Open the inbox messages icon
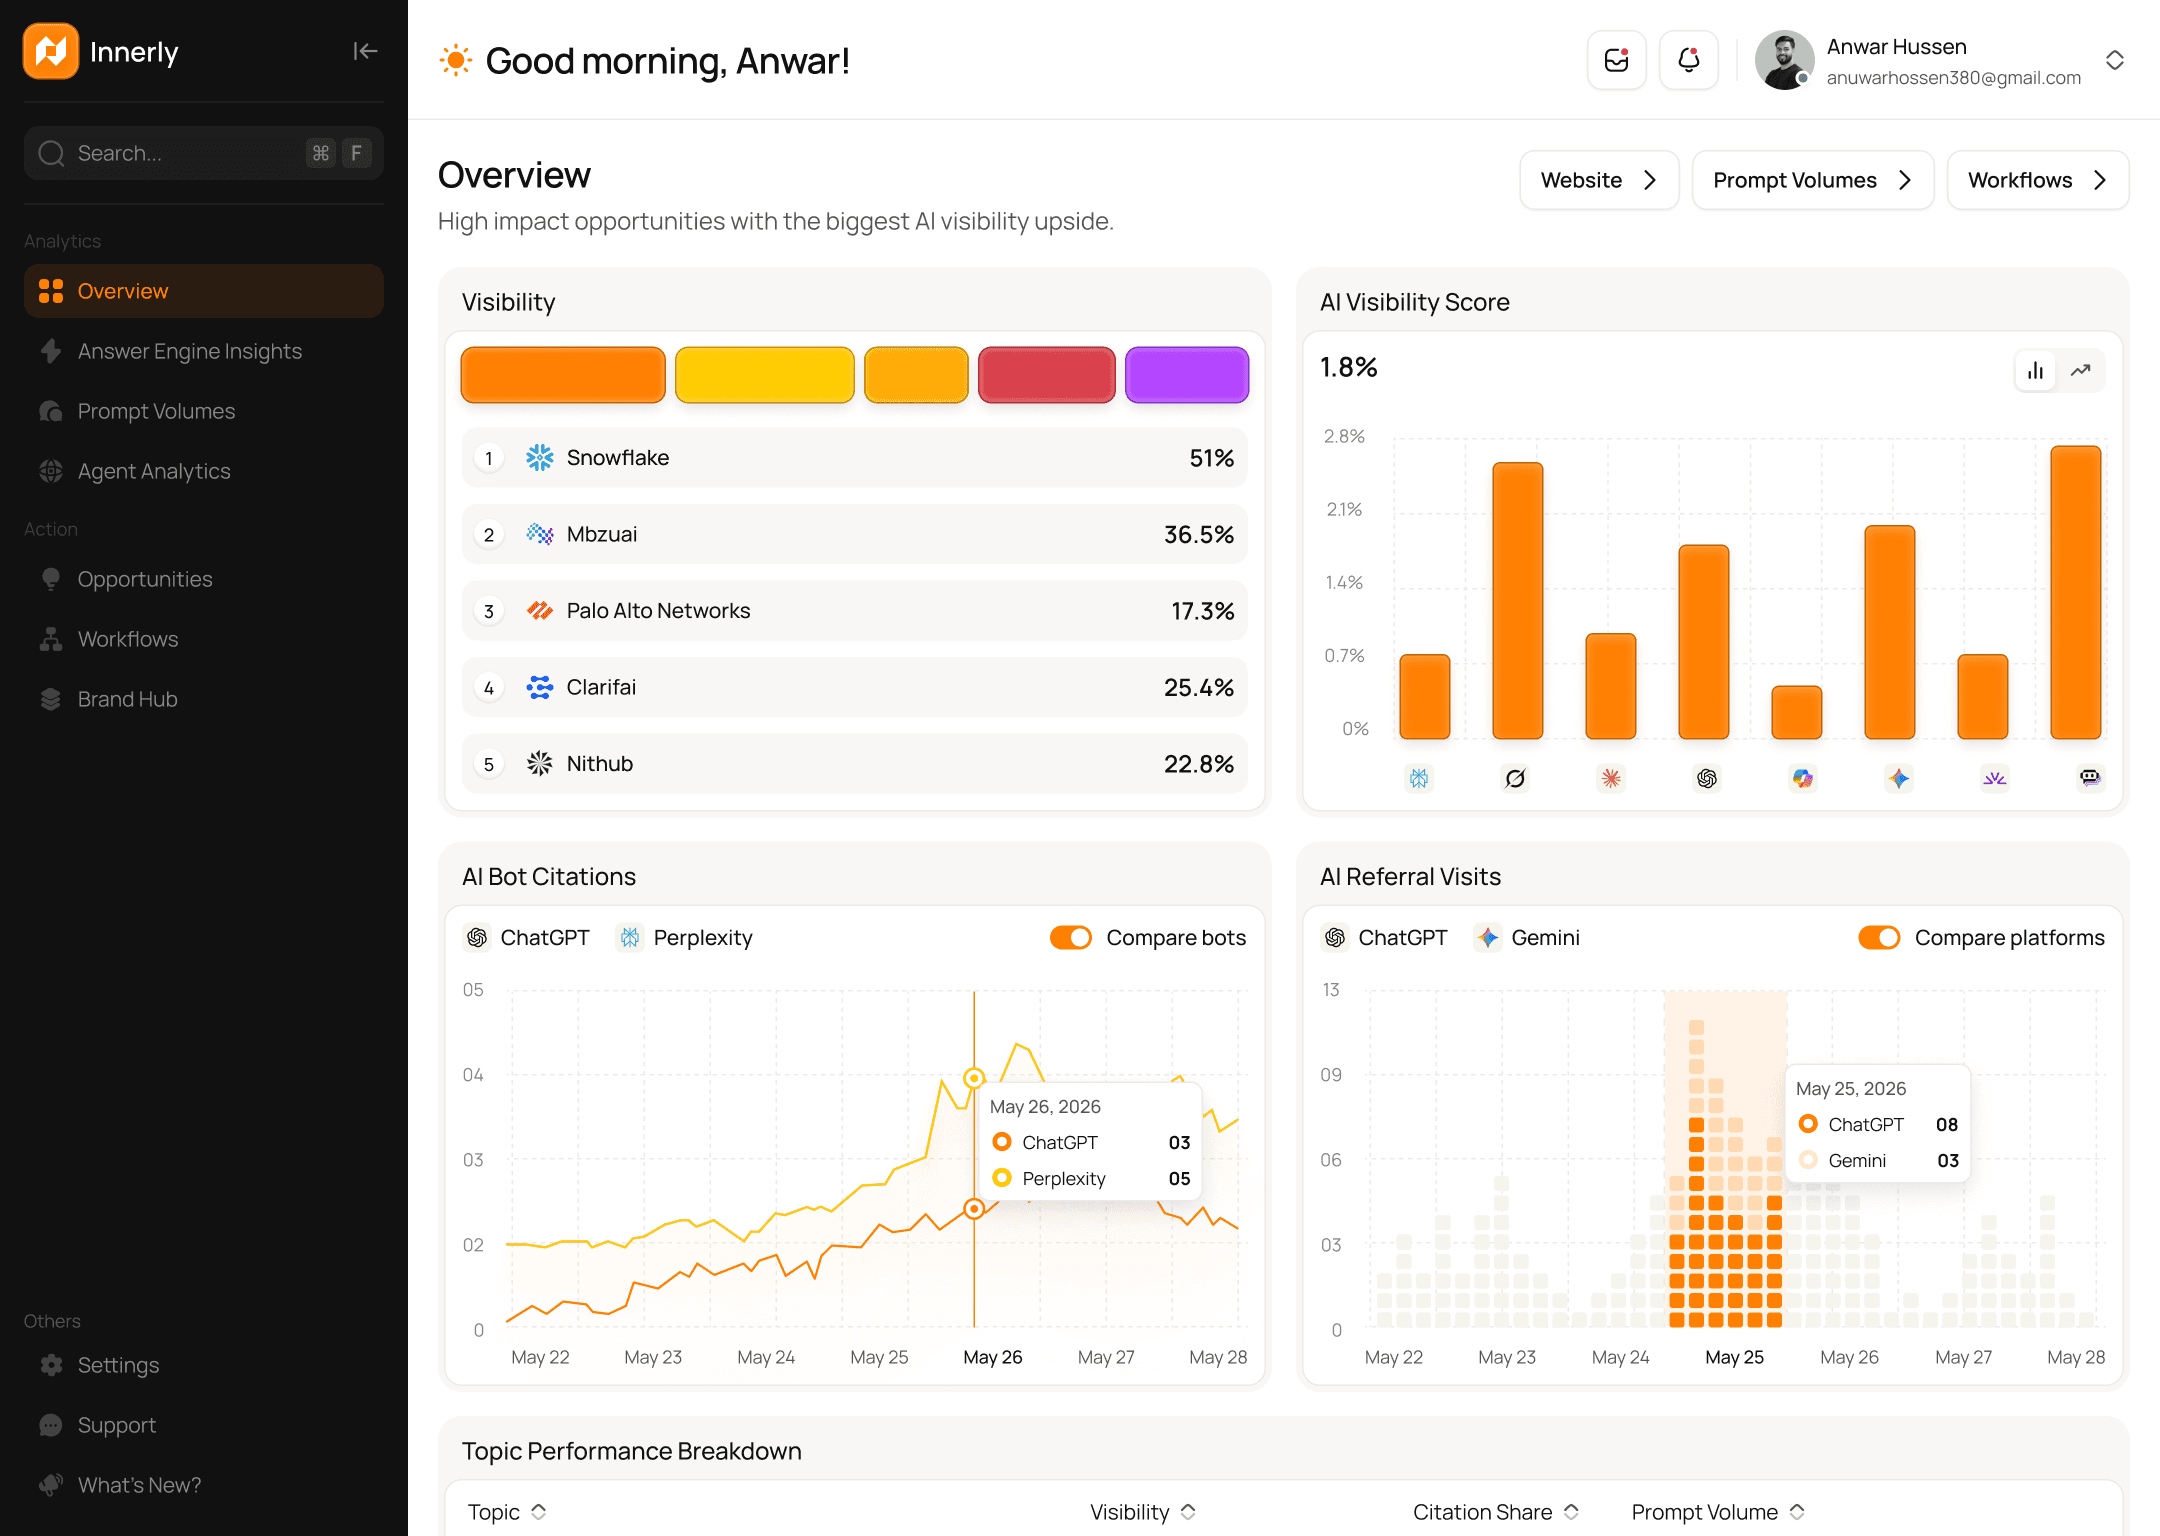2160x1536 pixels. pyautogui.click(x=1617, y=60)
